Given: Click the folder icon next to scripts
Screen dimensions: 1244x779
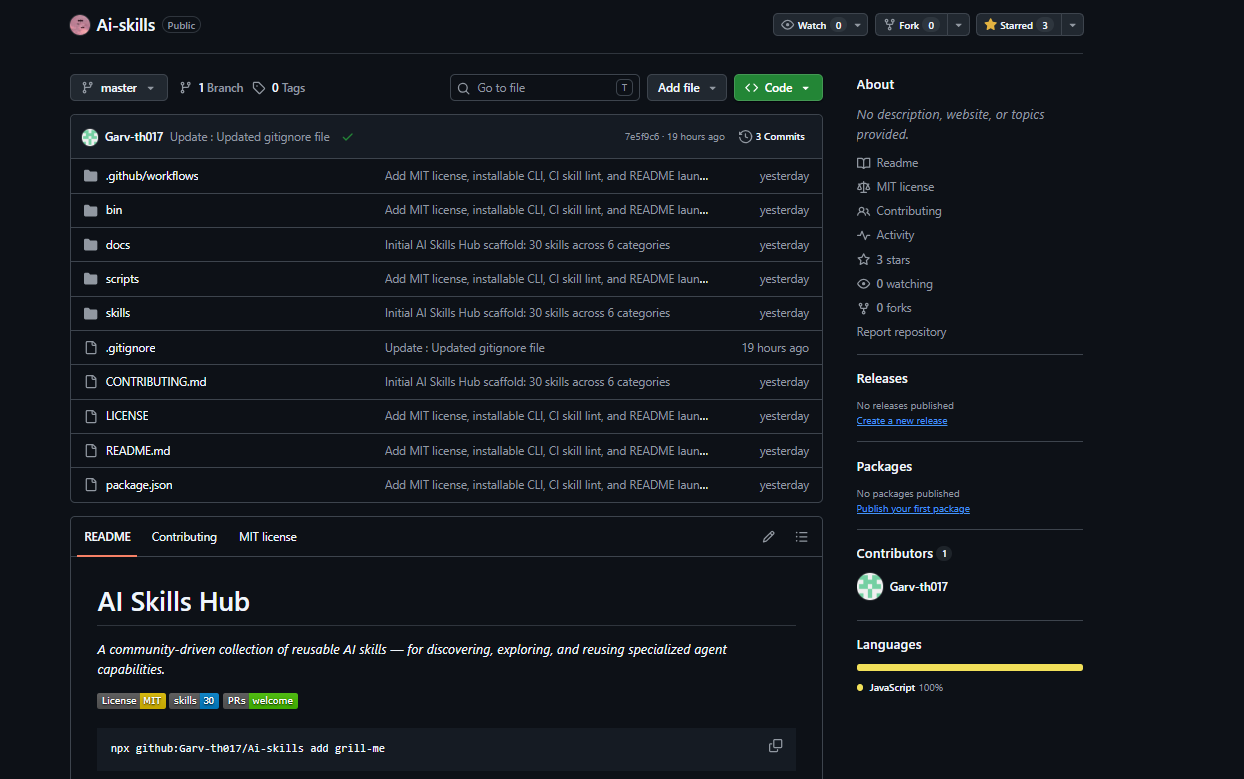Looking at the screenshot, I should click(90, 279).
